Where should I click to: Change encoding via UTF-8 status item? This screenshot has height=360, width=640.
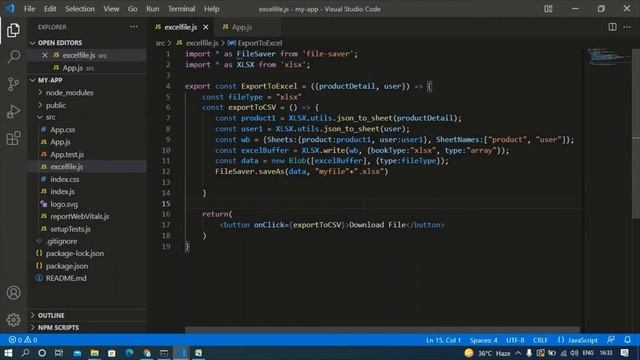515,340
